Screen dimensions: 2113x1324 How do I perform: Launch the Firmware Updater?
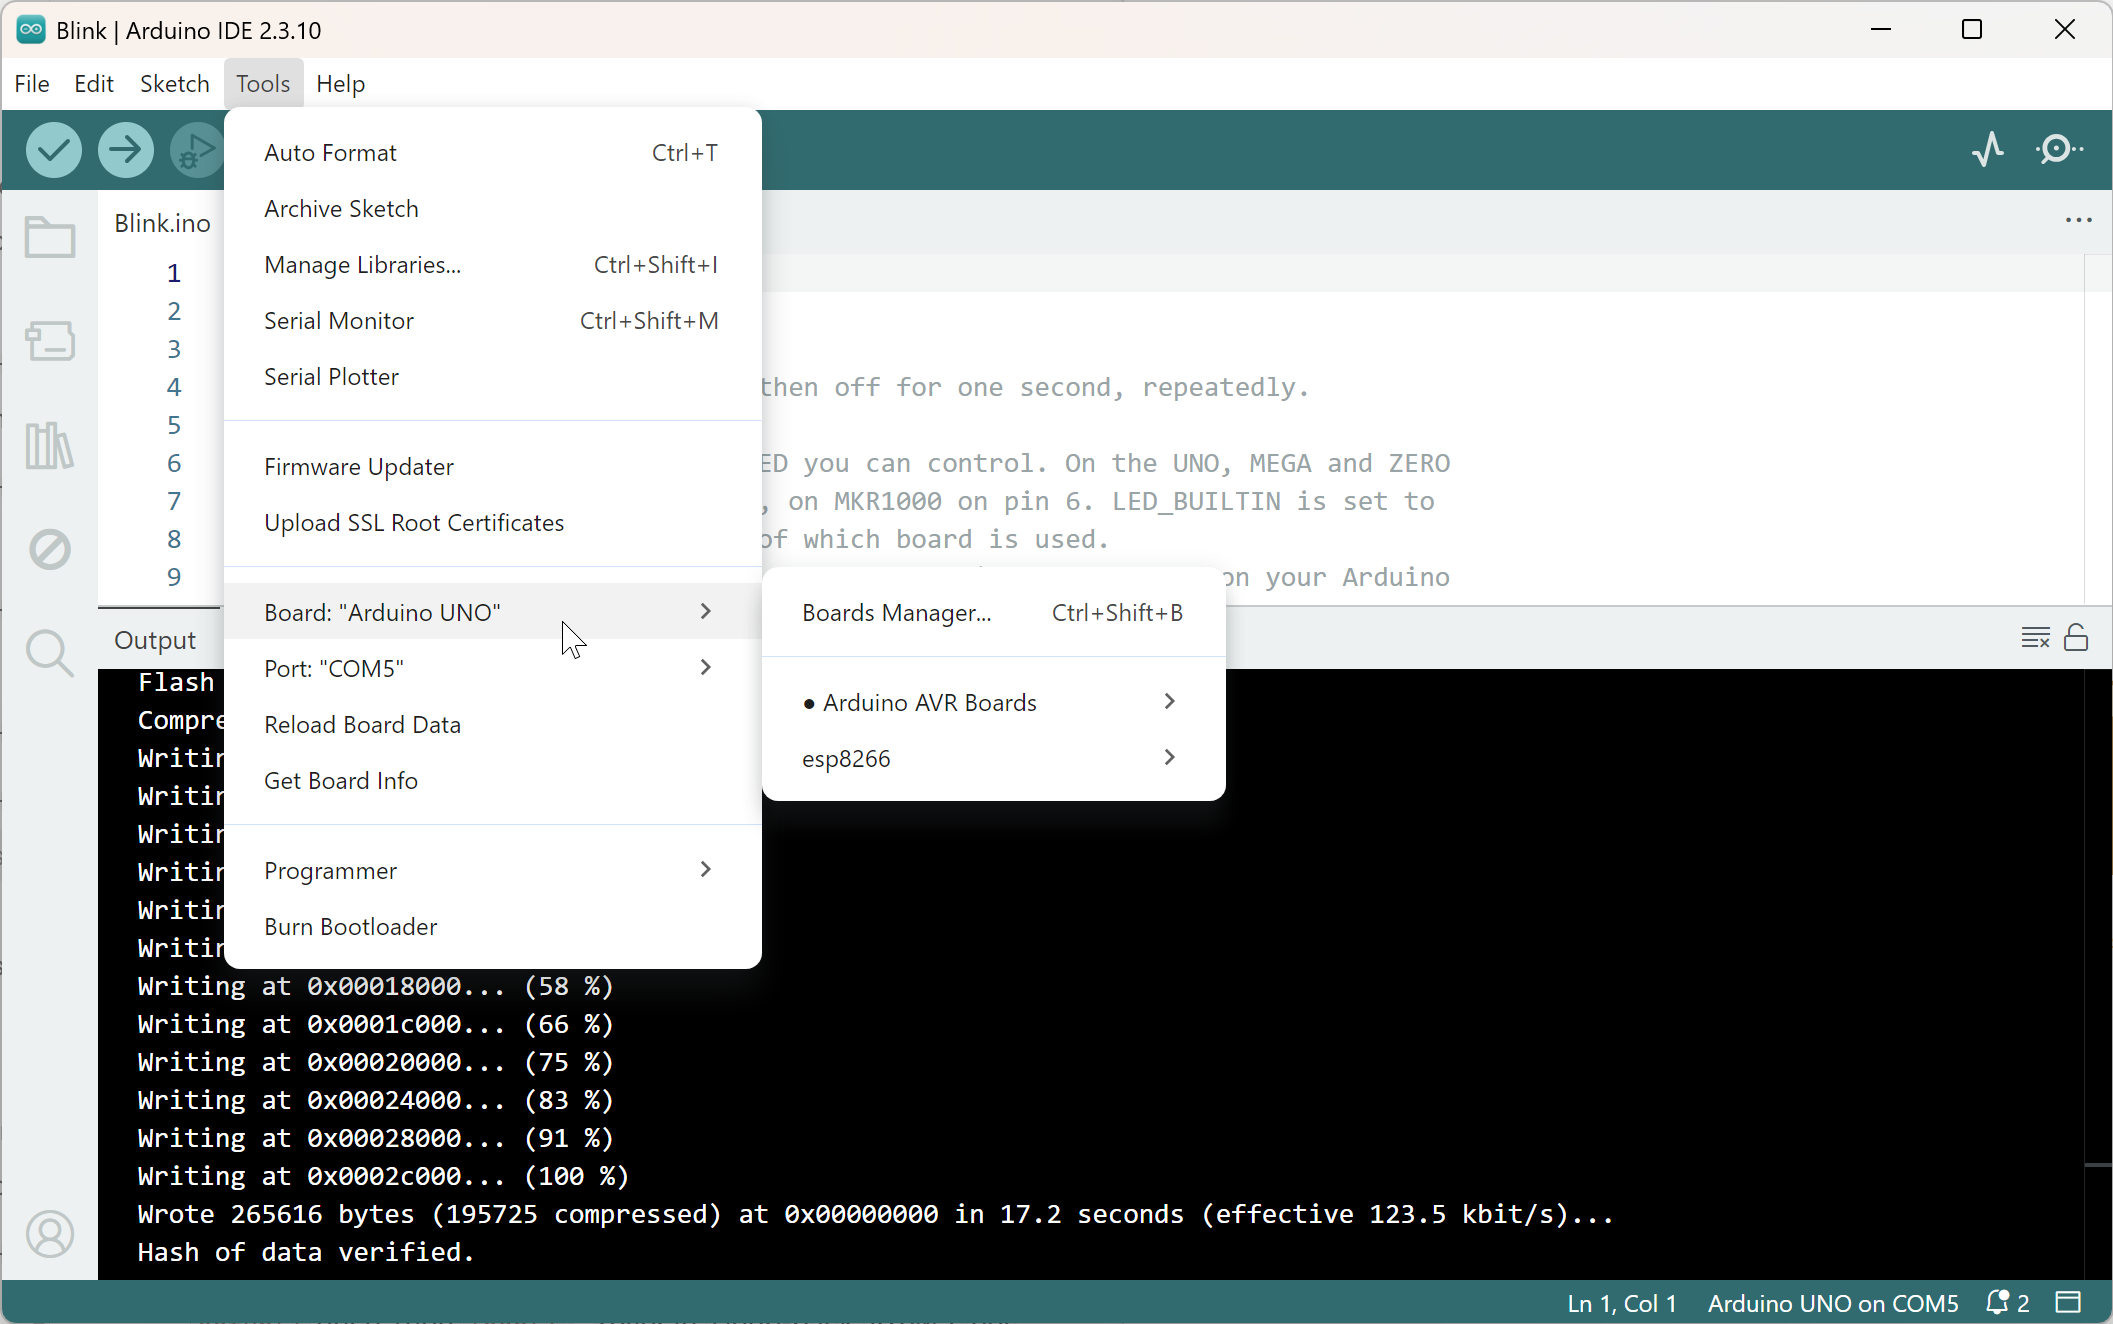pyautogui.click(x=493, y=466)
